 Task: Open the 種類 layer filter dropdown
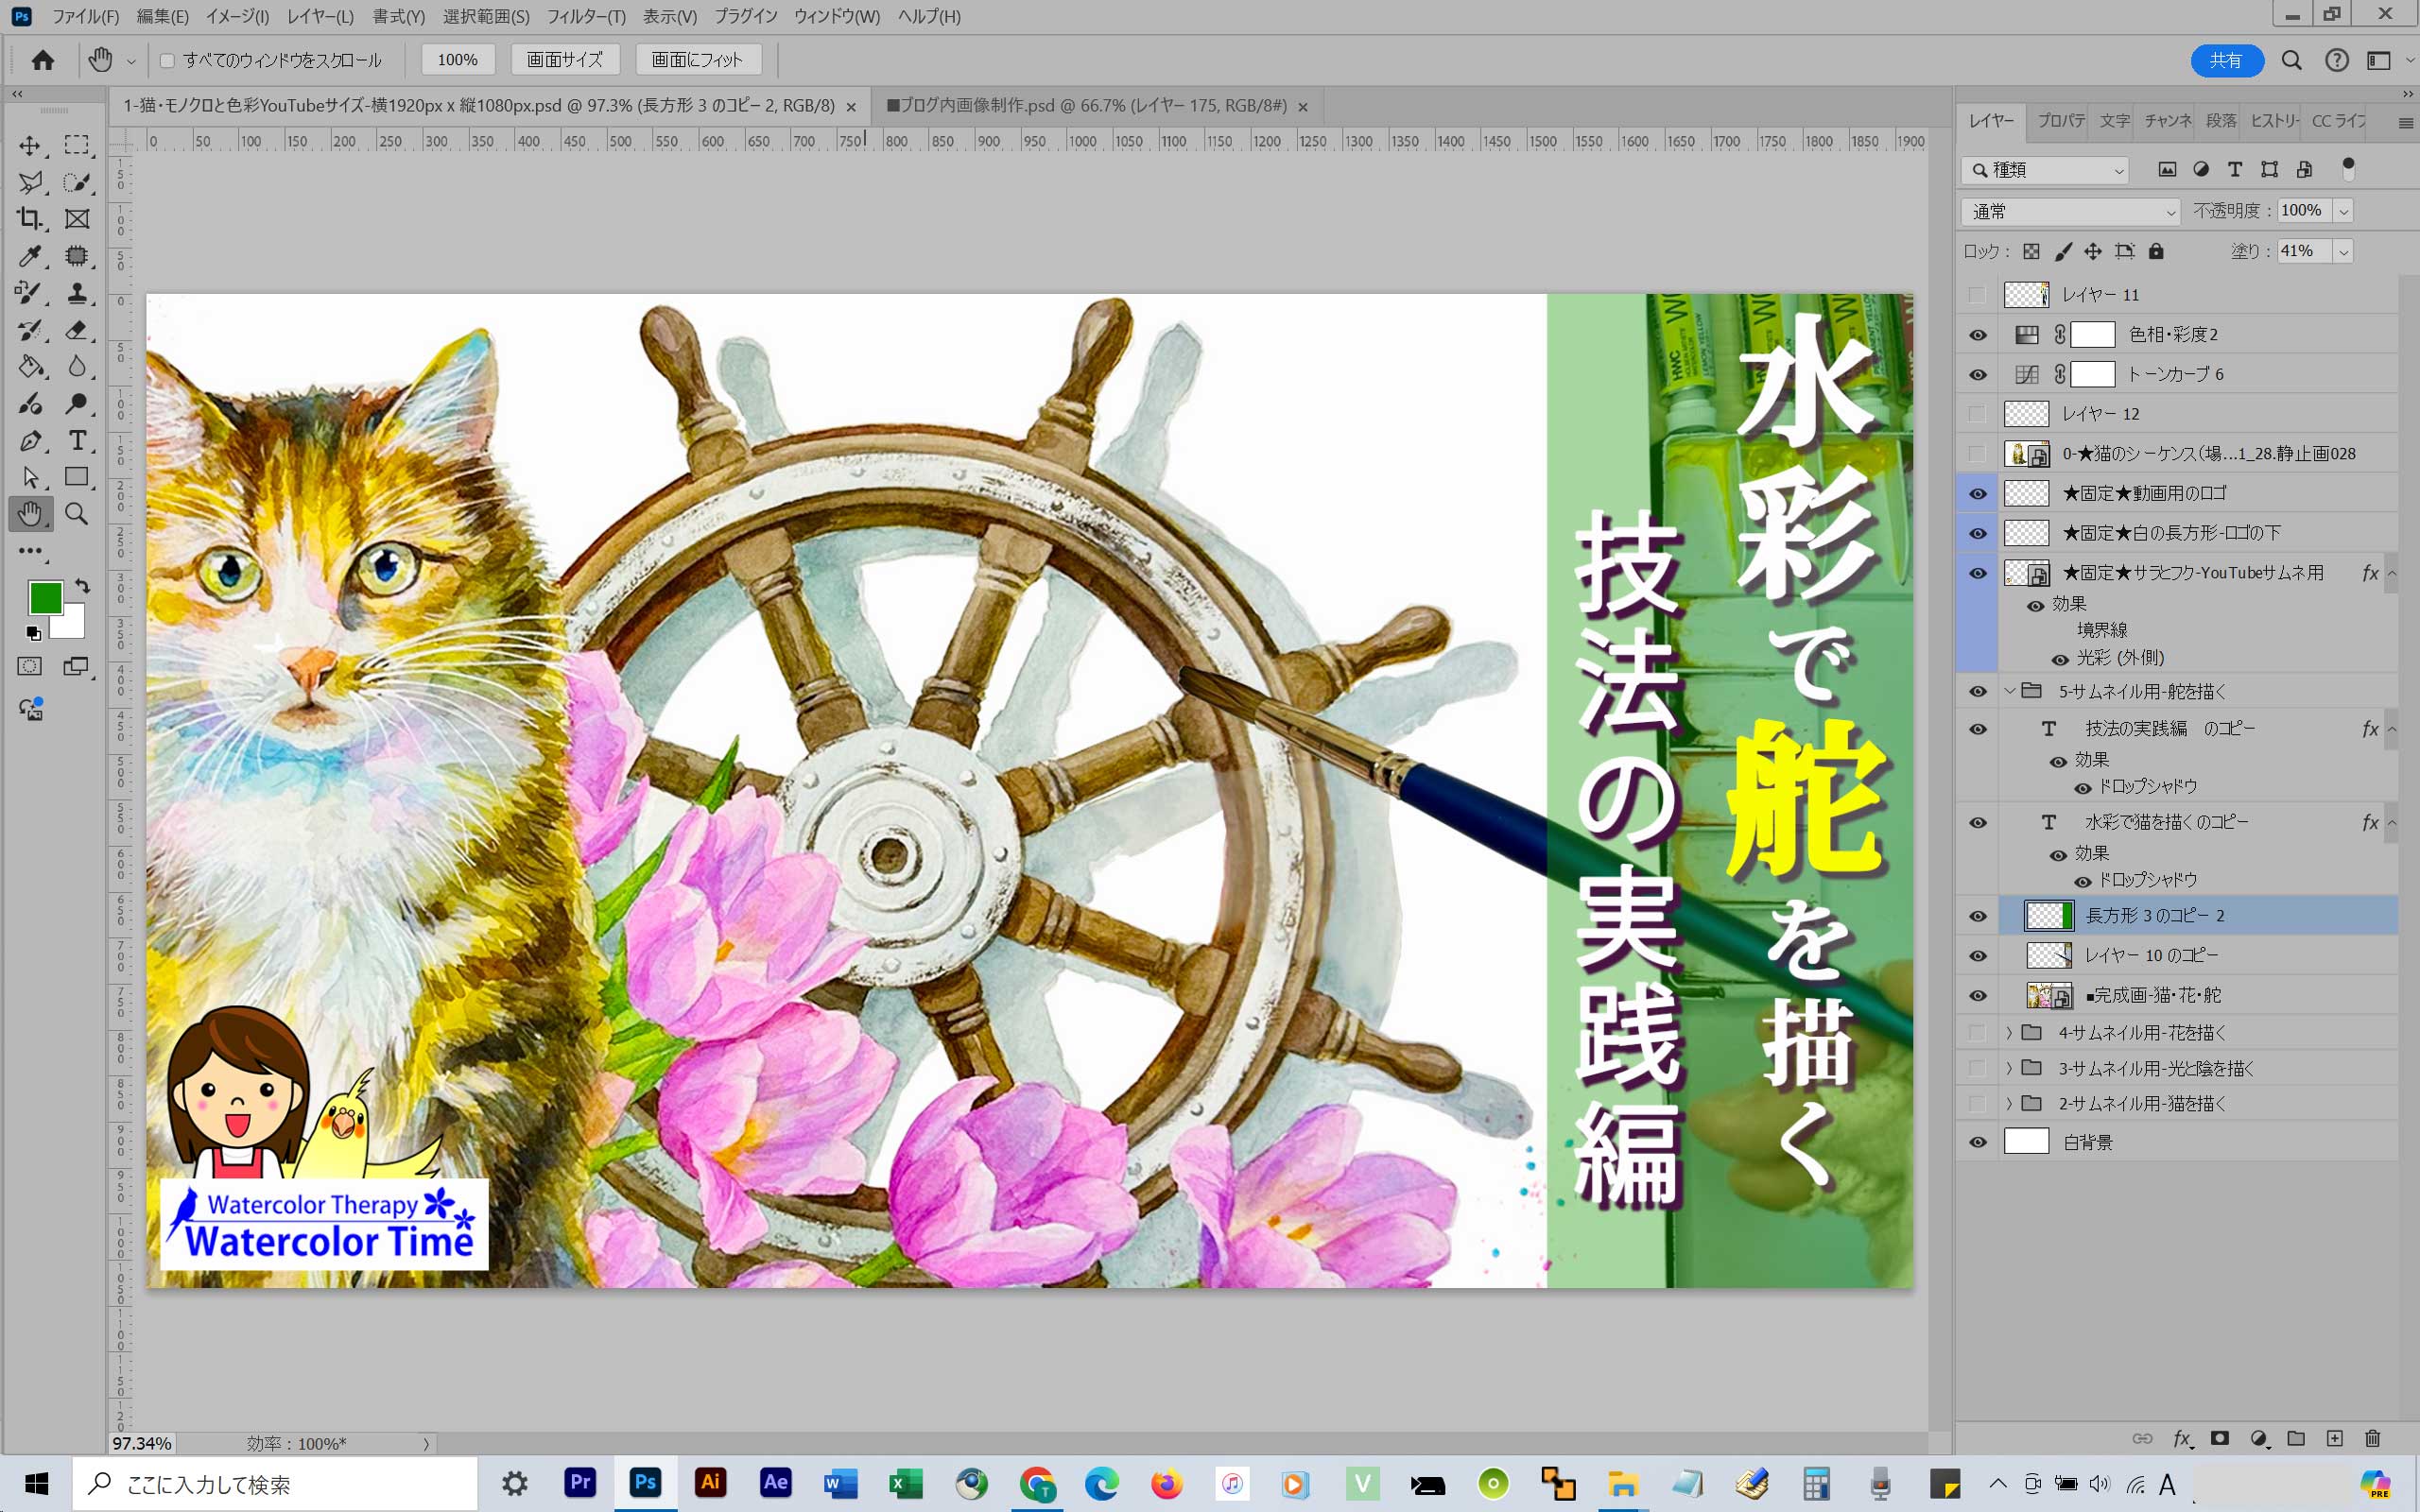(2045, 171)
